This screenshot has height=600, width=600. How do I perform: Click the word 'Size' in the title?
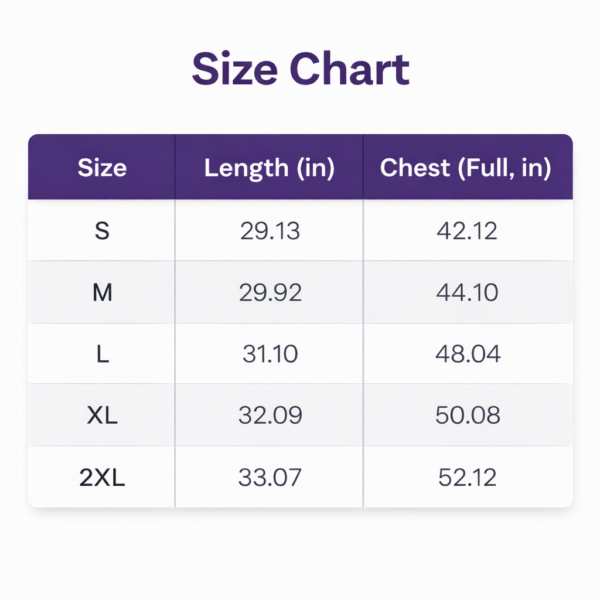click(x=234, y=70)
